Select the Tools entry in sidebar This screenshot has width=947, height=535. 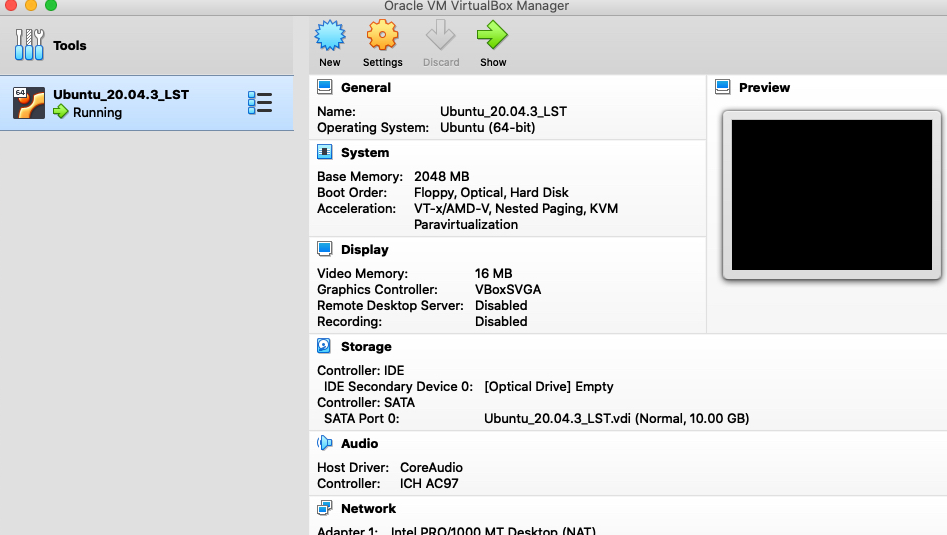(x=147, y=45)
